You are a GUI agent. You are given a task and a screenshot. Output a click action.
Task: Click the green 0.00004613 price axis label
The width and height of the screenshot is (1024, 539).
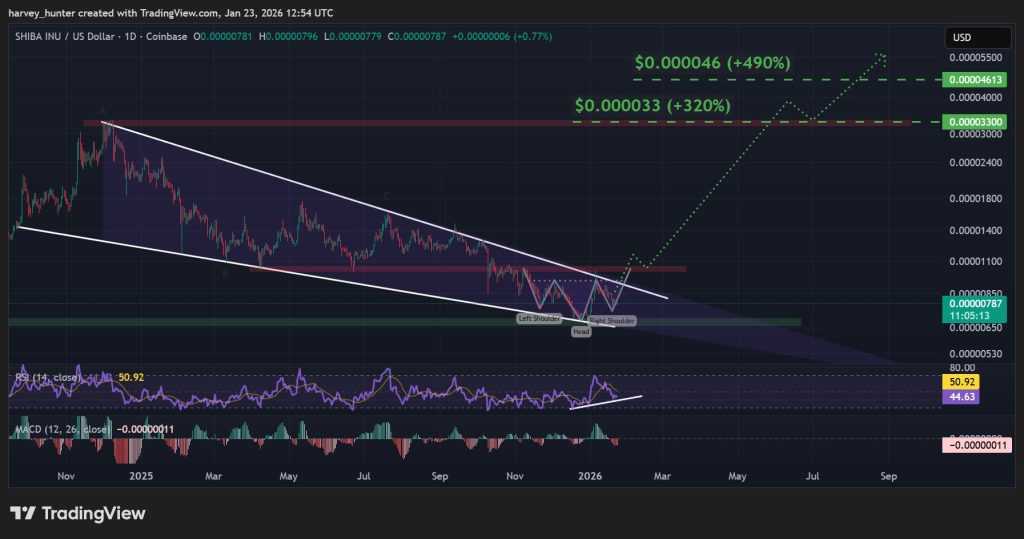tap(976, 78)
